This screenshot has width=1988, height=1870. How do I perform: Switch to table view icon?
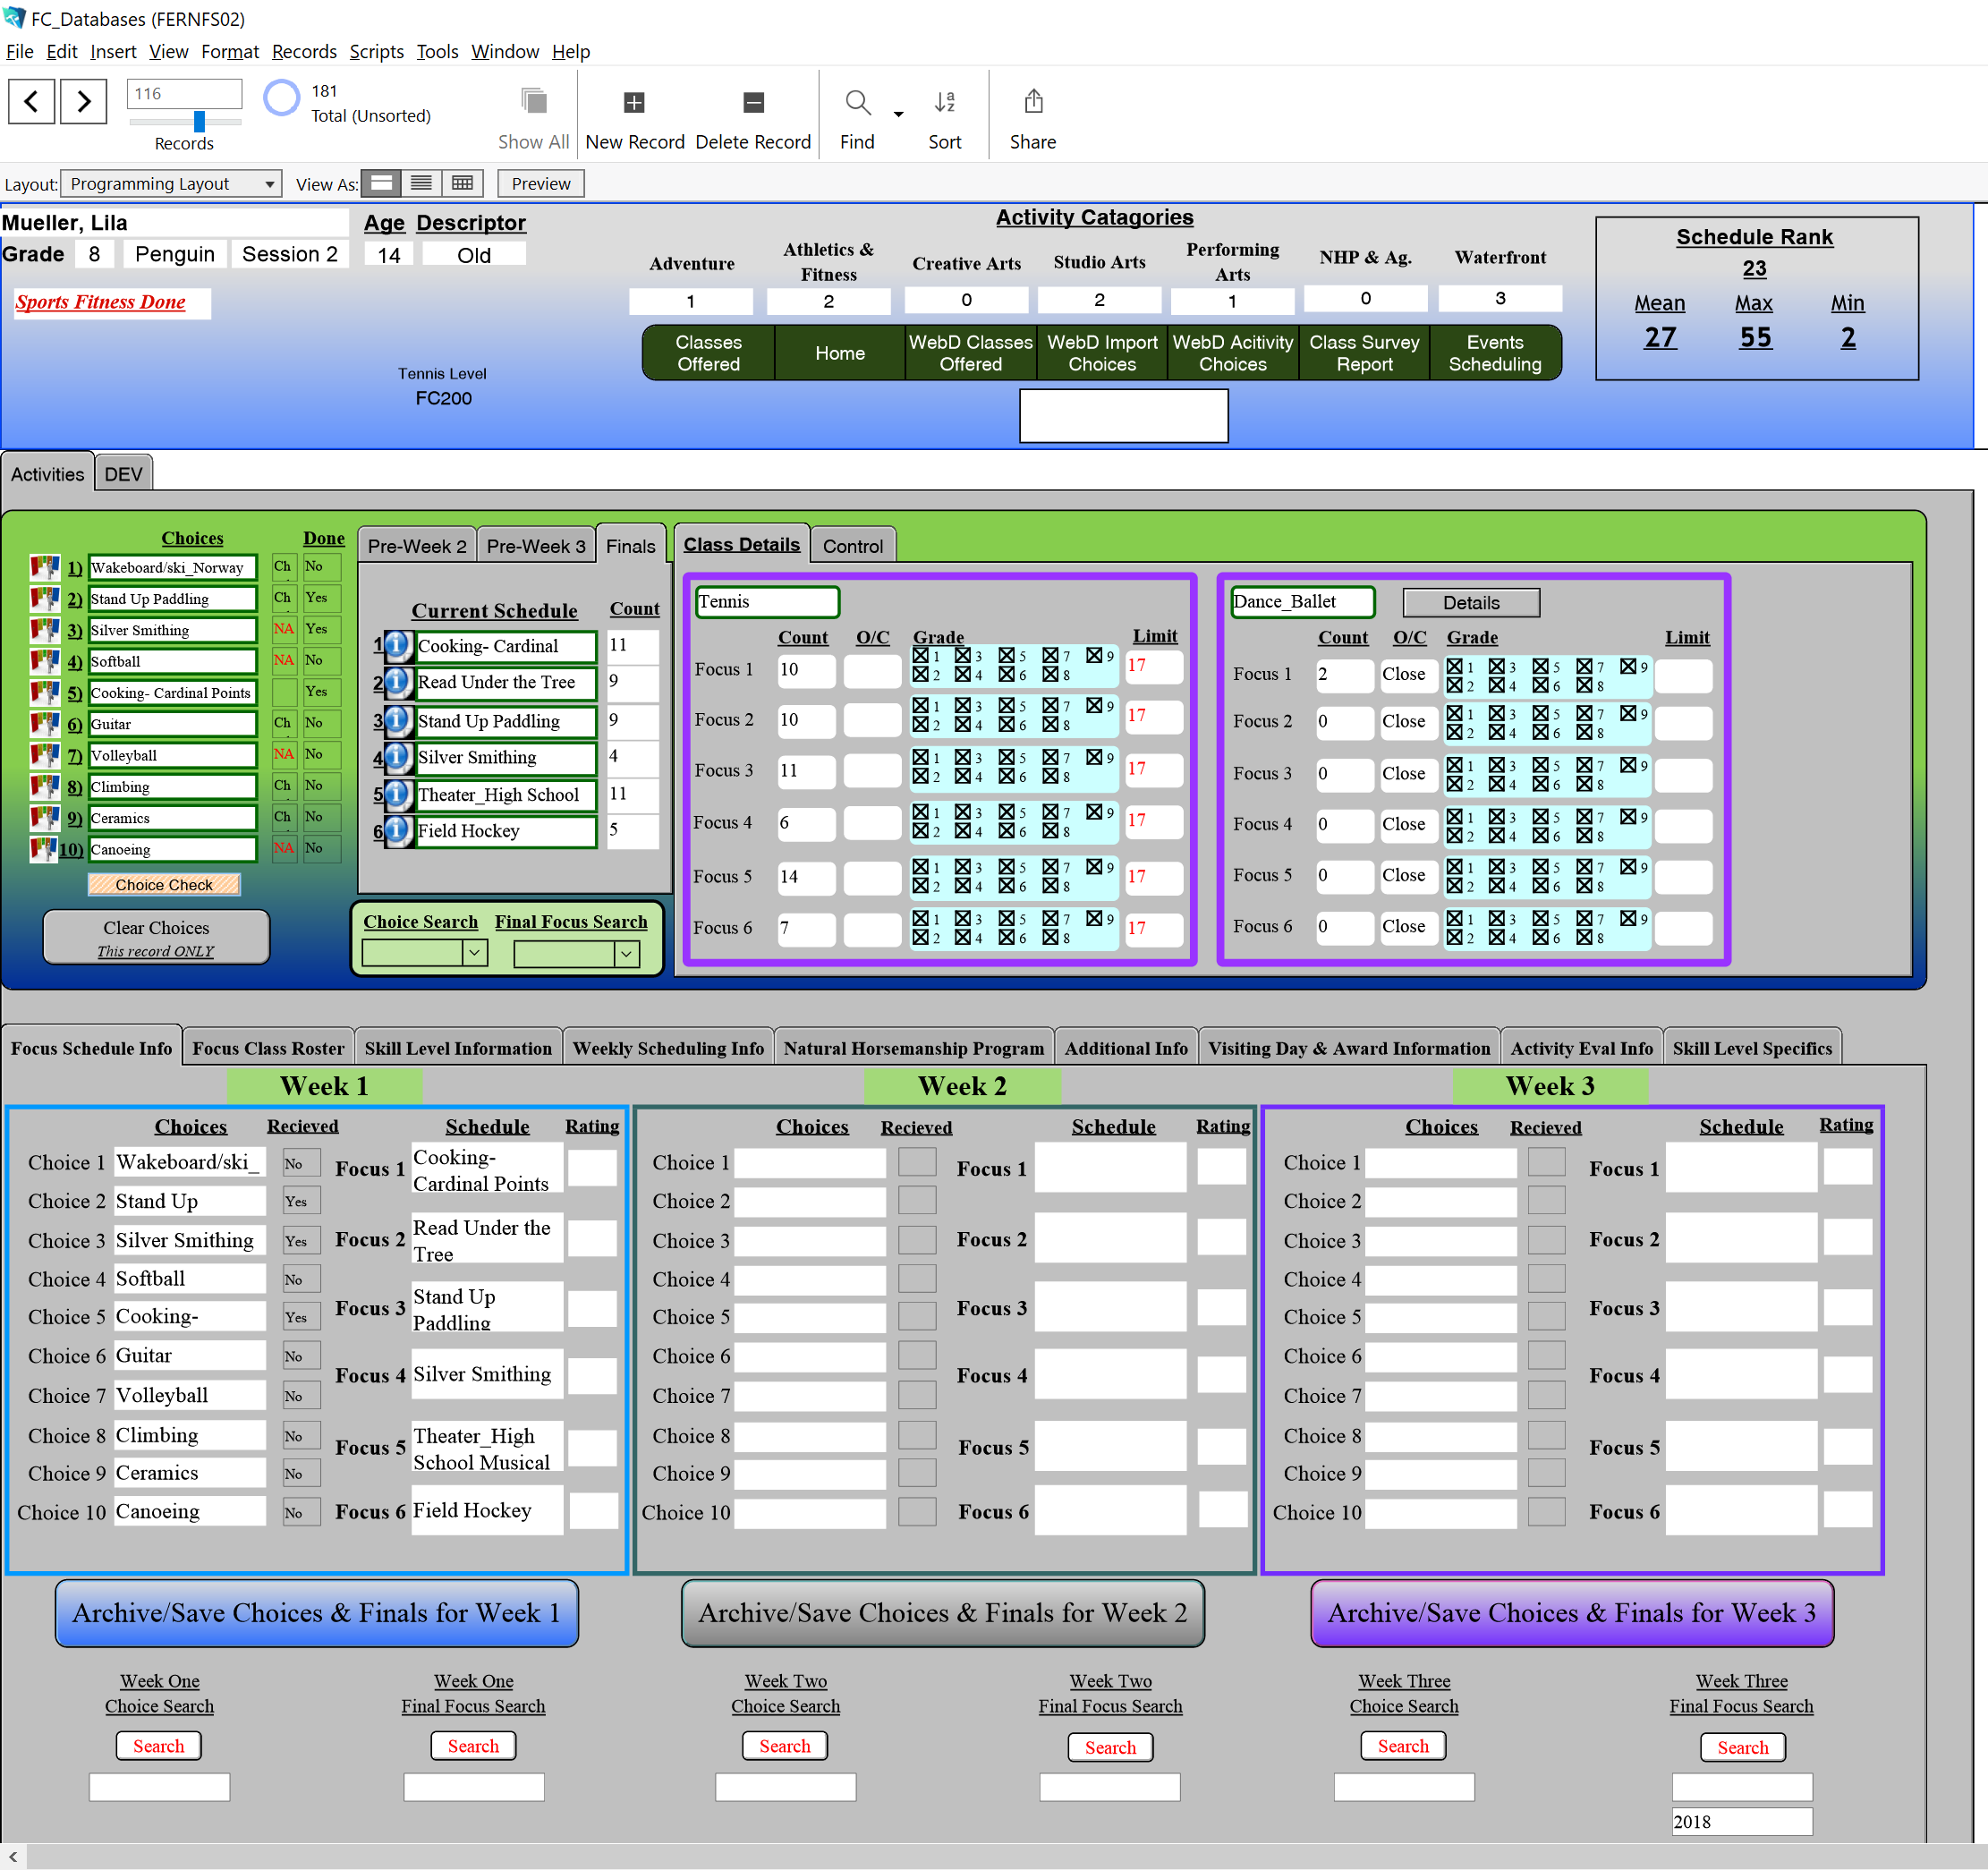pyautogui.click(x=462, y=183)
